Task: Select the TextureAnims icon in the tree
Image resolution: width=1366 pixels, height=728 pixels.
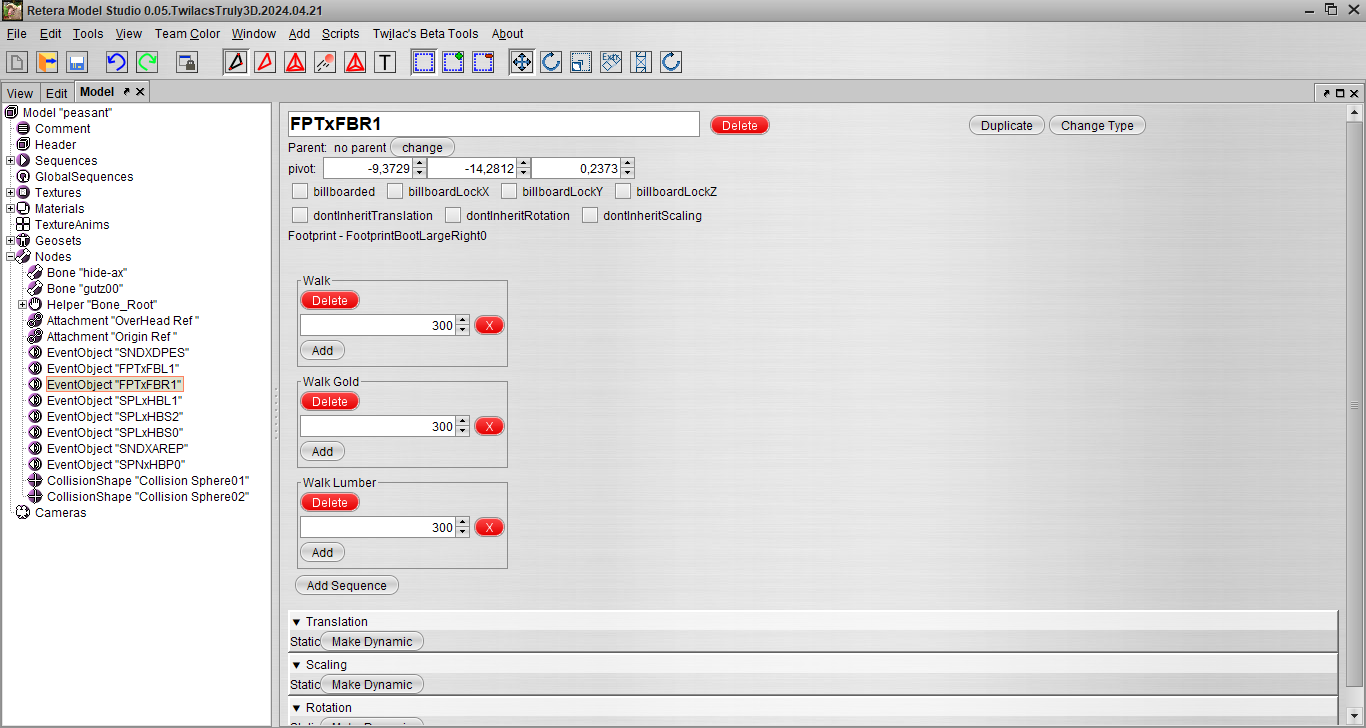Action: [24, 225]
